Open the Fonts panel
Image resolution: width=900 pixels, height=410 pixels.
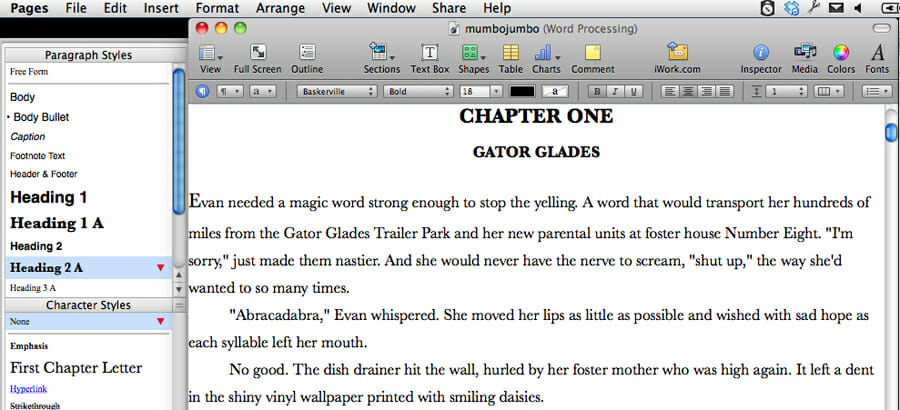coord(877,59)
